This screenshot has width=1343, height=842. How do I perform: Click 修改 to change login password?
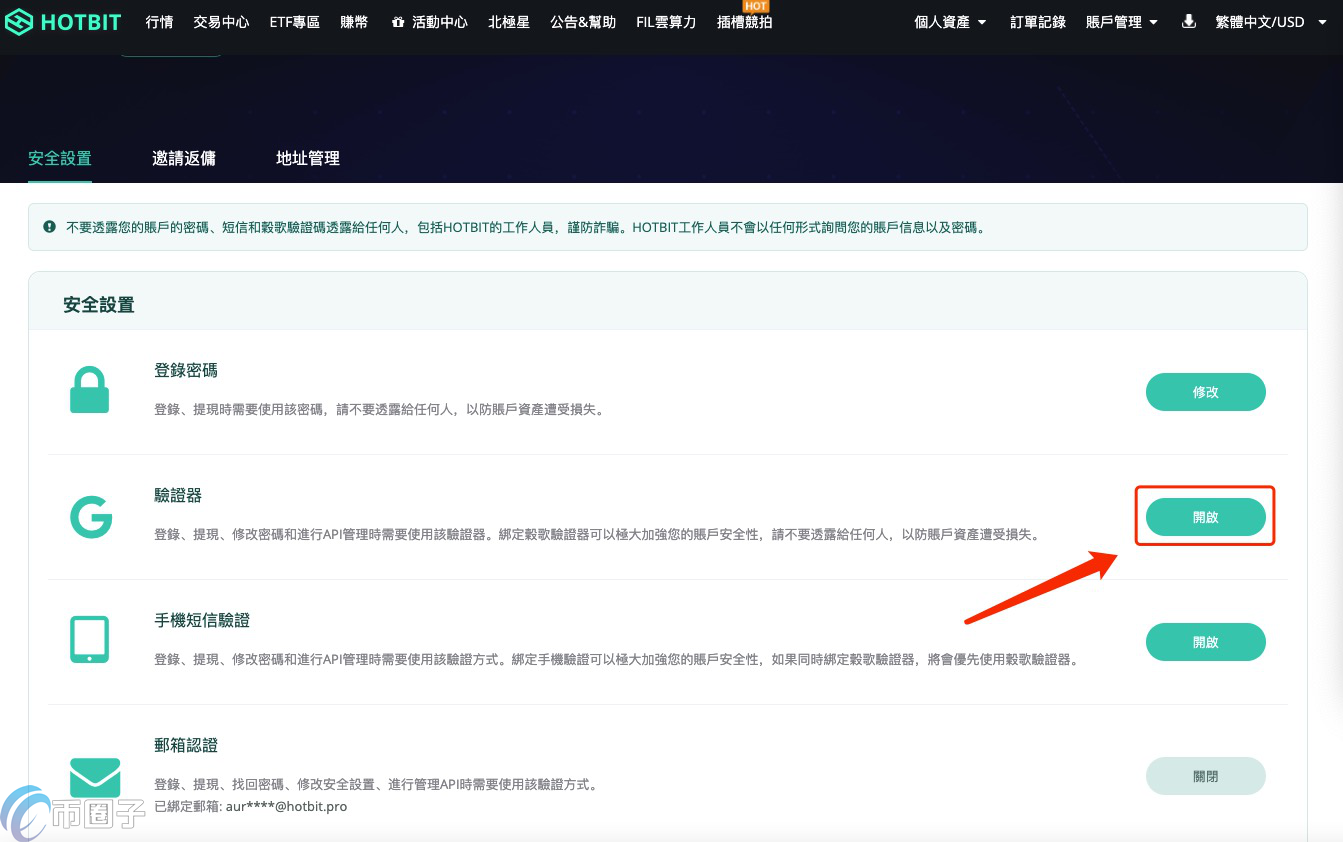(x=1205, y=392)
